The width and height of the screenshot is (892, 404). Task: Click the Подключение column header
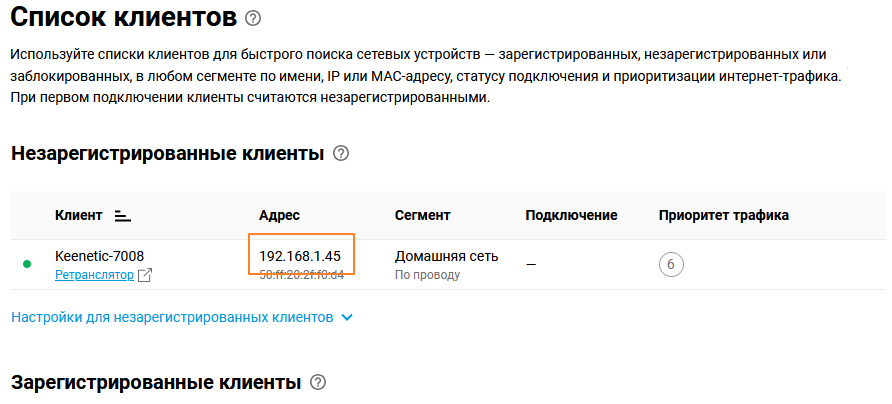pos(571,215)
